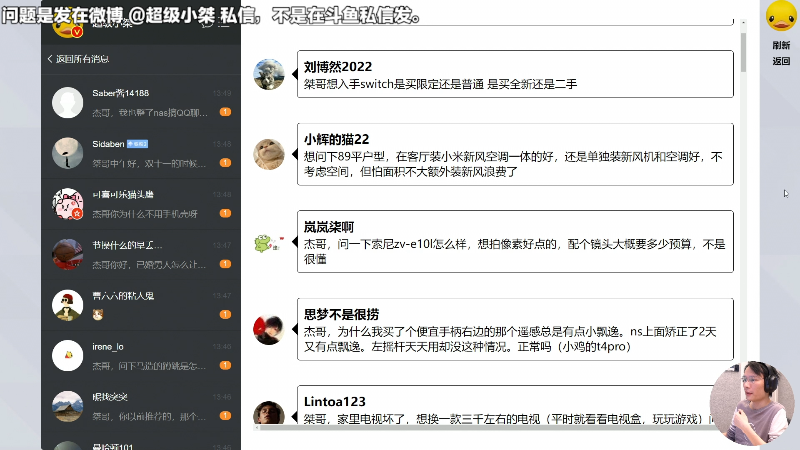Click the 13:49 timestamp on Saber row
Screen dimensions: 800x450
pos(222,93)
